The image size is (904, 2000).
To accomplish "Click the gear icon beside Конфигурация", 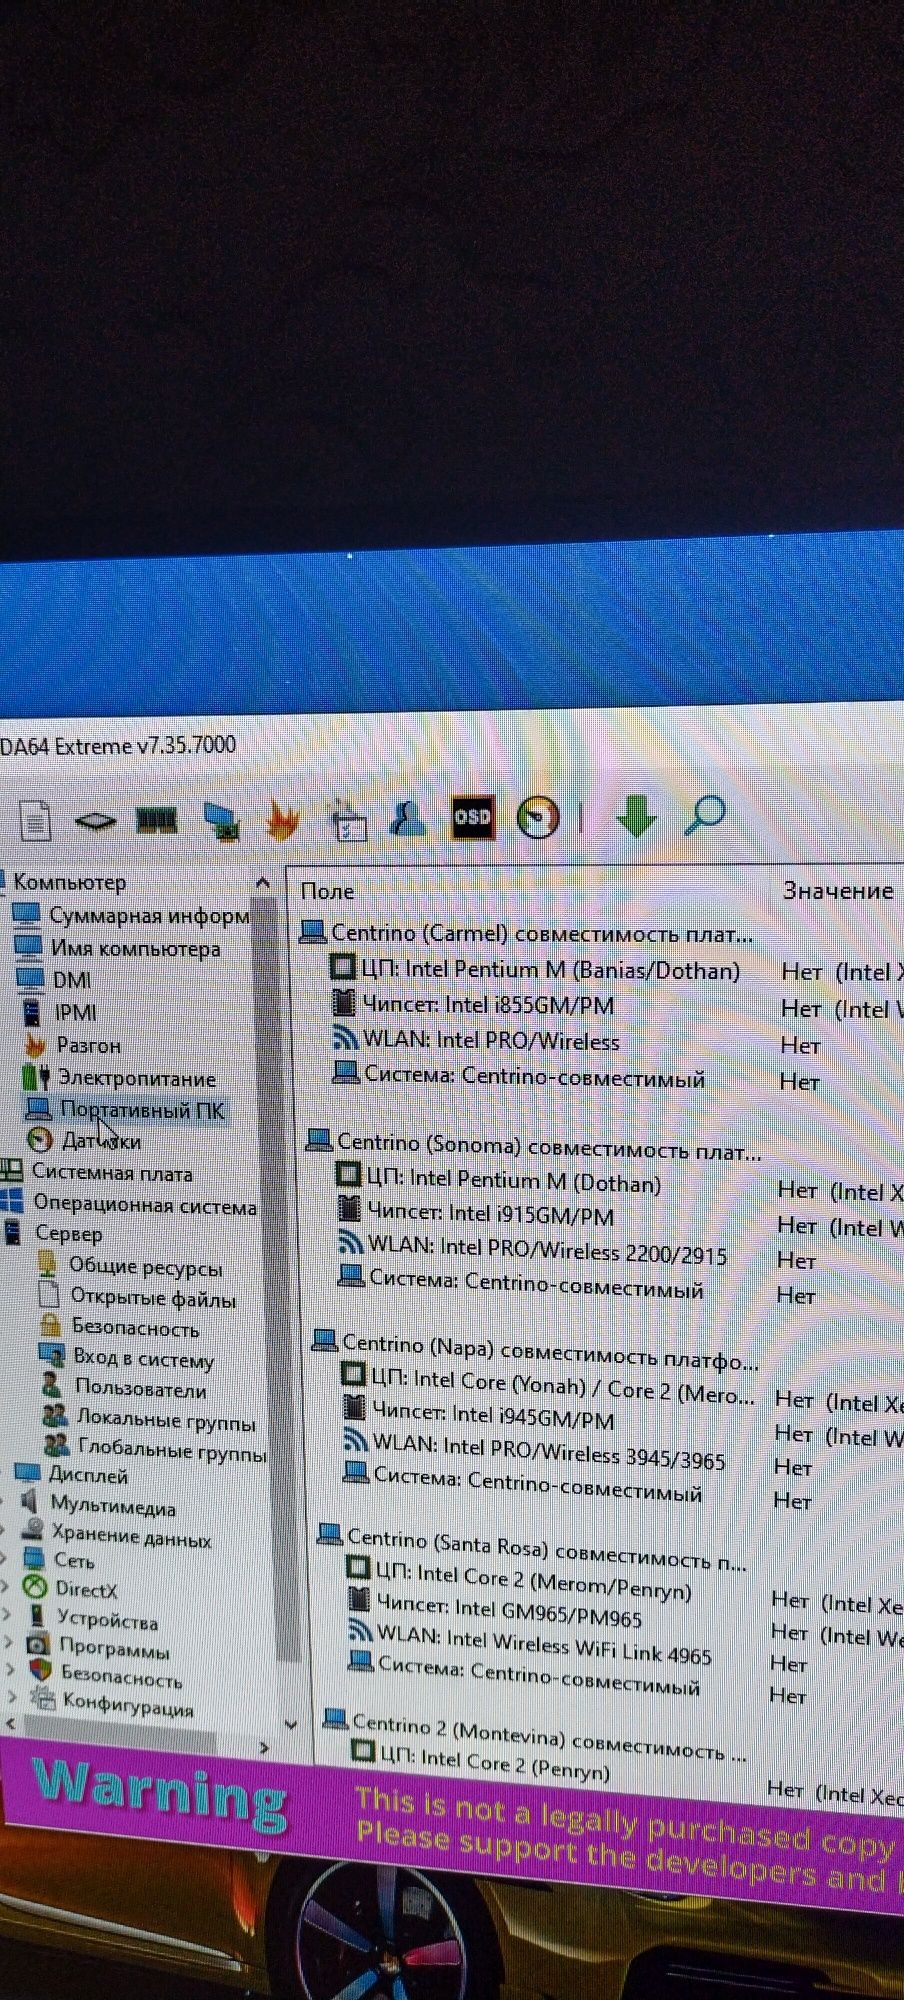I will (x=42, y=1696).
